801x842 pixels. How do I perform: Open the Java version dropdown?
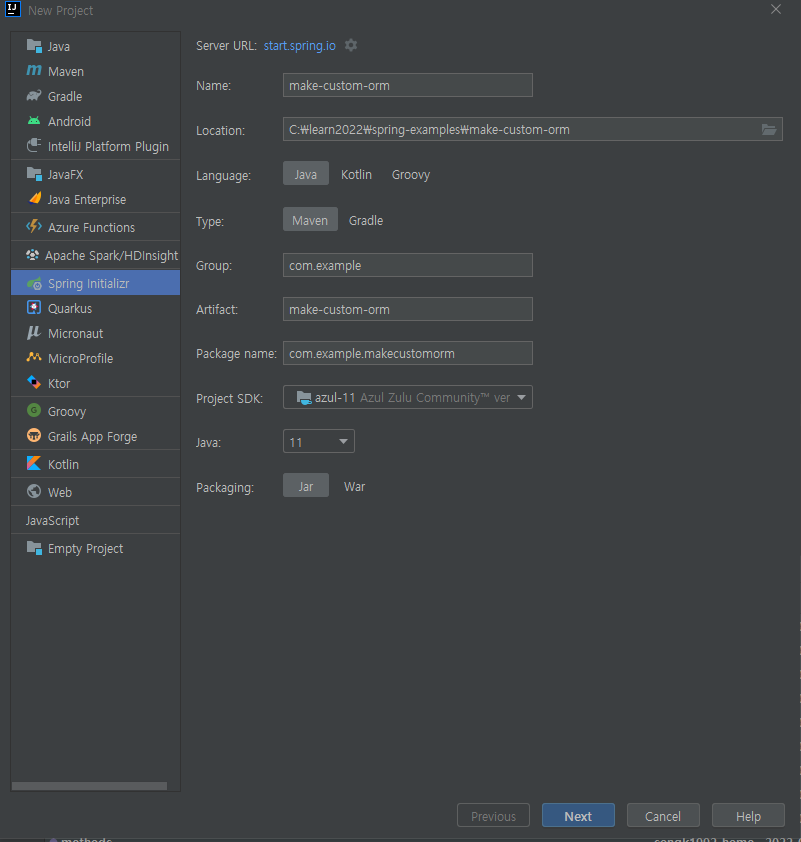tap(318, 441)
